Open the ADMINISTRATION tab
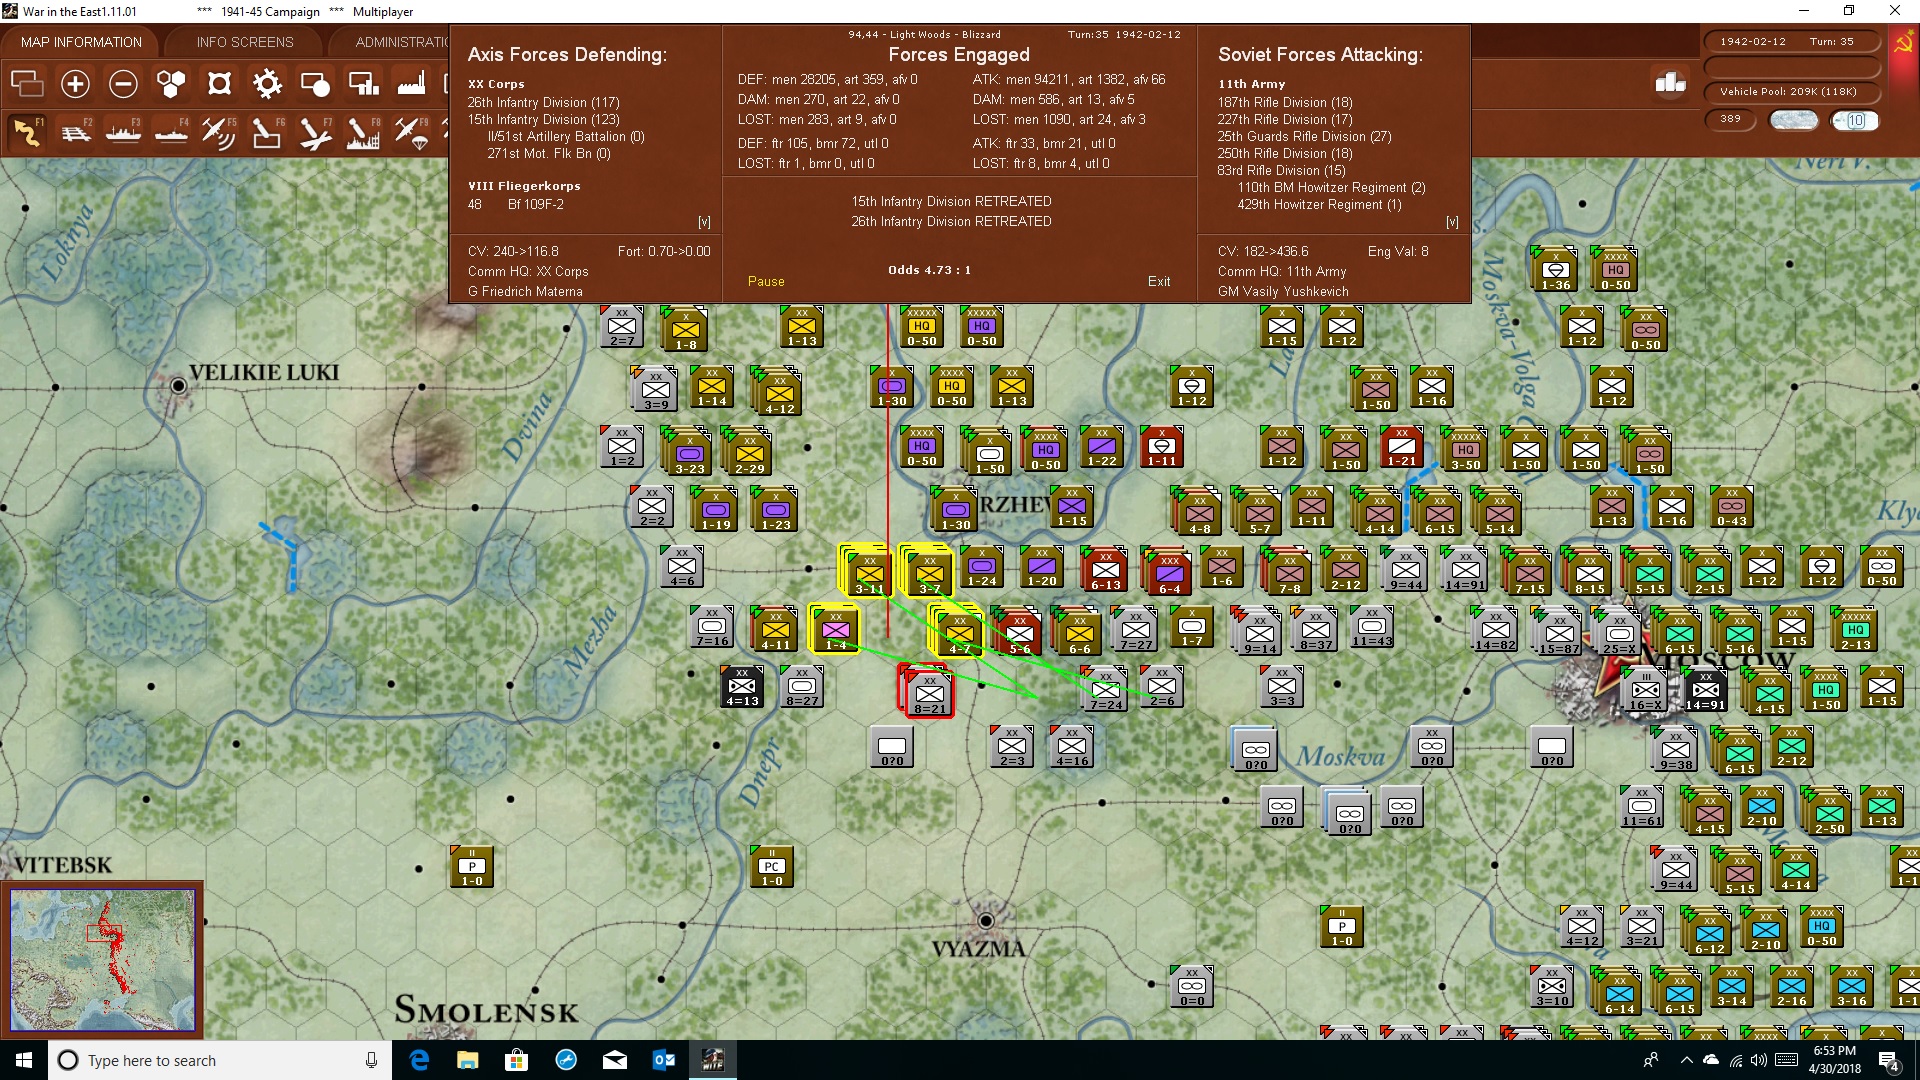The height and width of the screenshot is (1080, 1920). (x=401, y=42)
